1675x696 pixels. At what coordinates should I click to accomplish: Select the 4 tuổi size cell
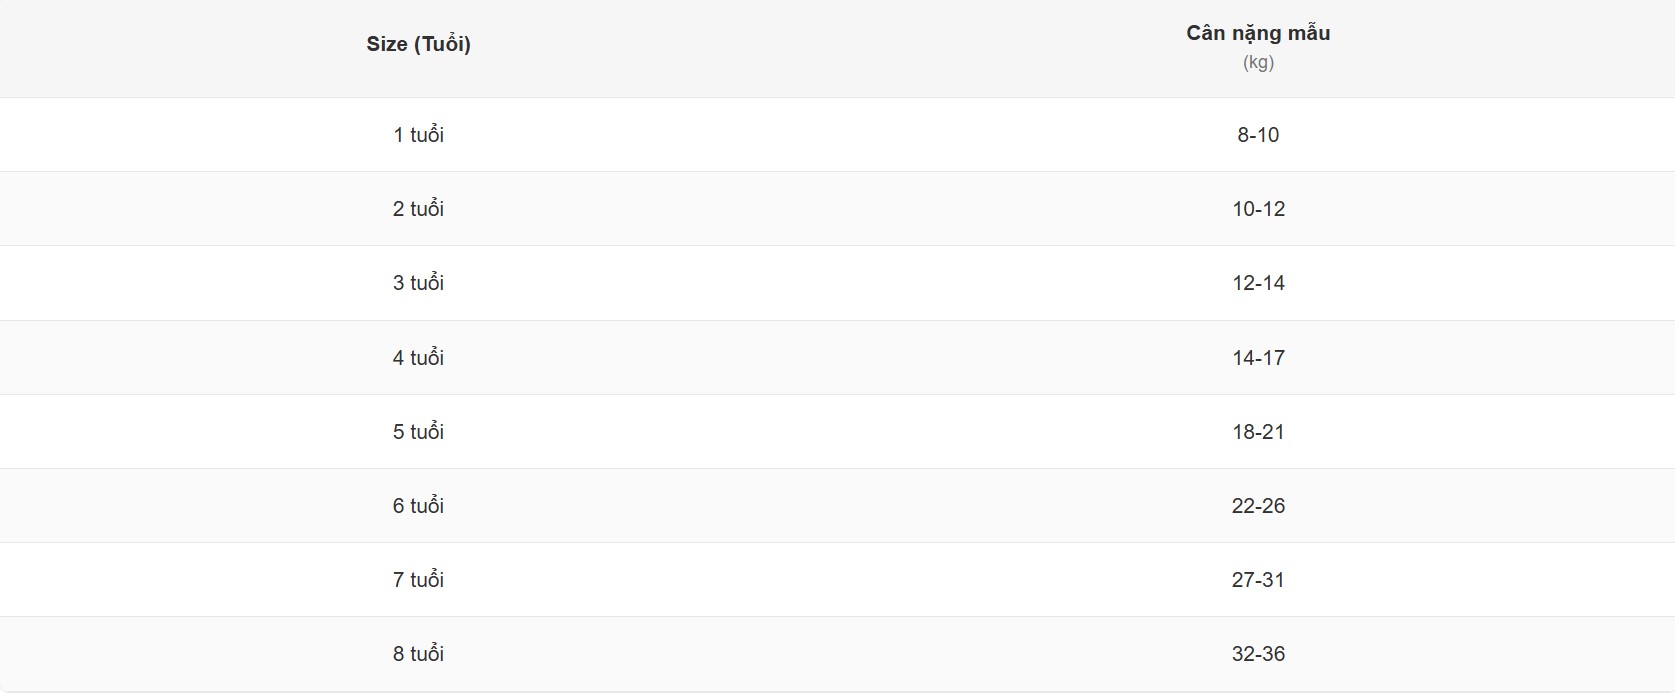pos(418,358)
